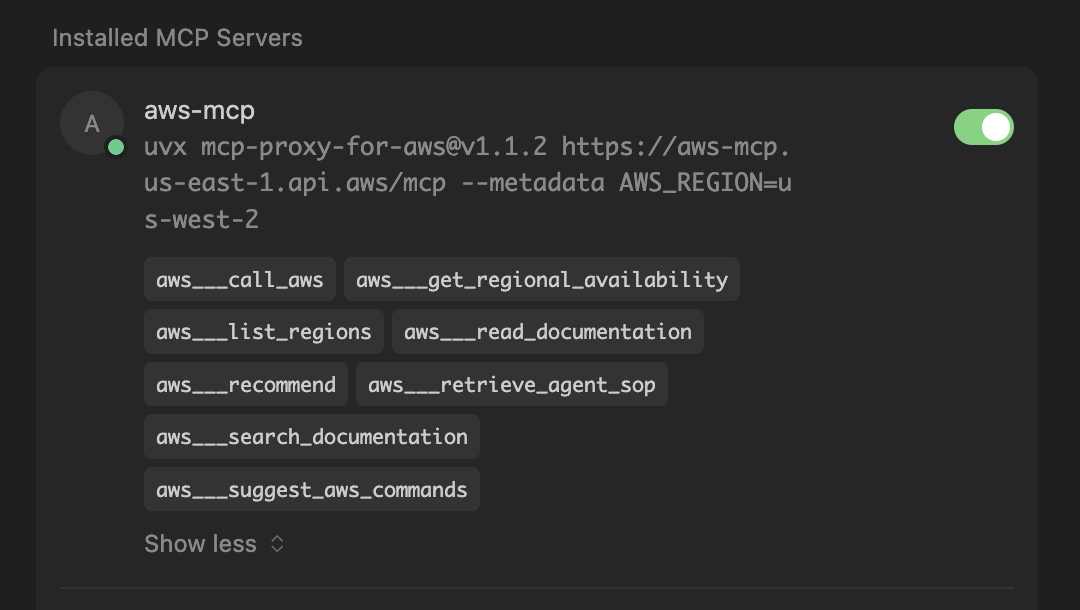Click the https://aws-mcp. URL text
Viewport: 1080px width, 610px height.
pyautogui.click(x=676, y=148)
